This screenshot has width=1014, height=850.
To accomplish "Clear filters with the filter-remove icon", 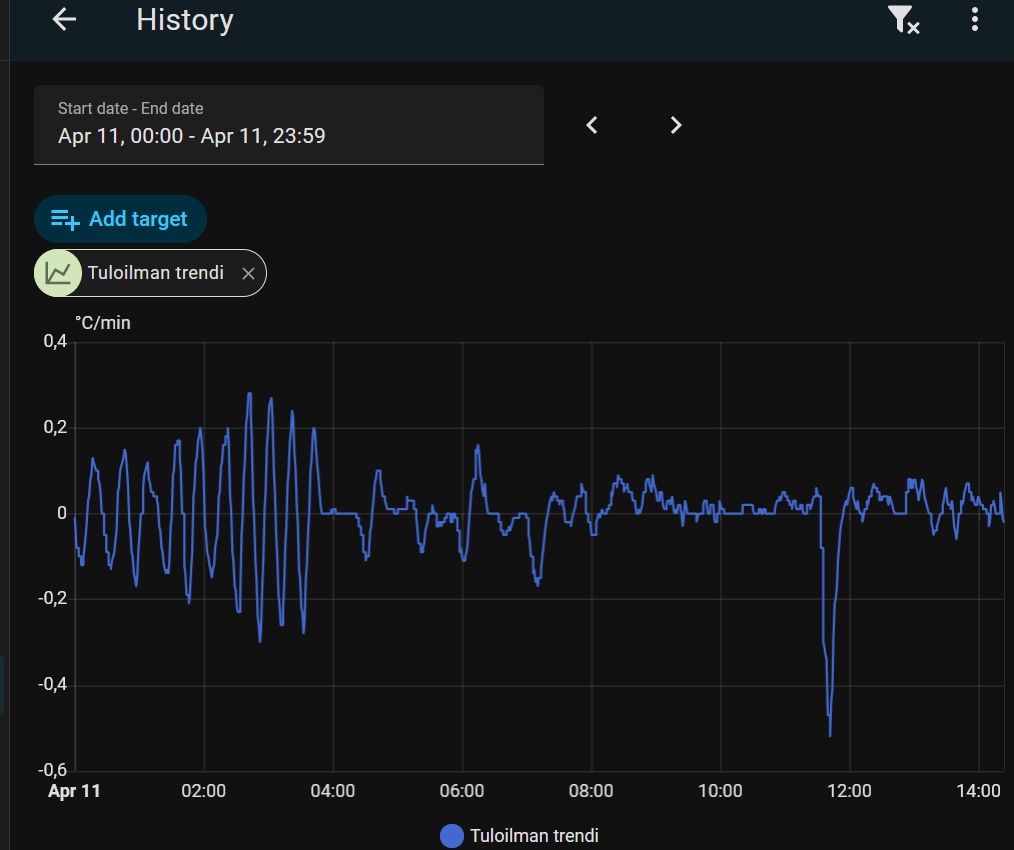I will [903, 20].
